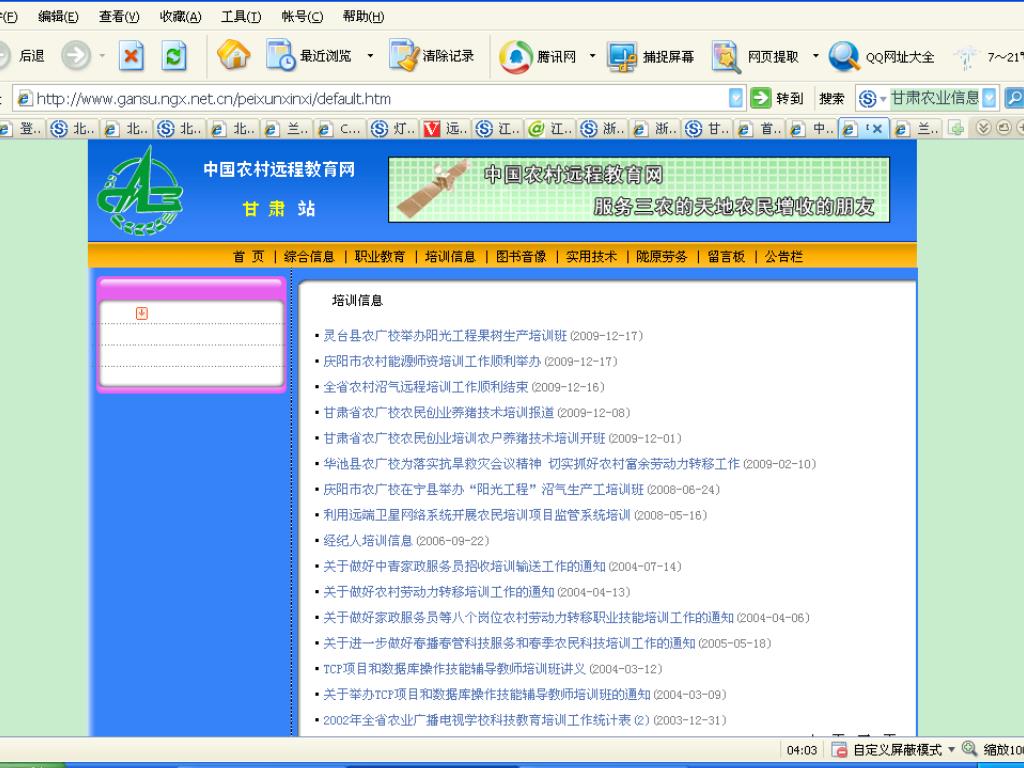
Task: Expand the forward button history dropdown
Action: [102, 56]
